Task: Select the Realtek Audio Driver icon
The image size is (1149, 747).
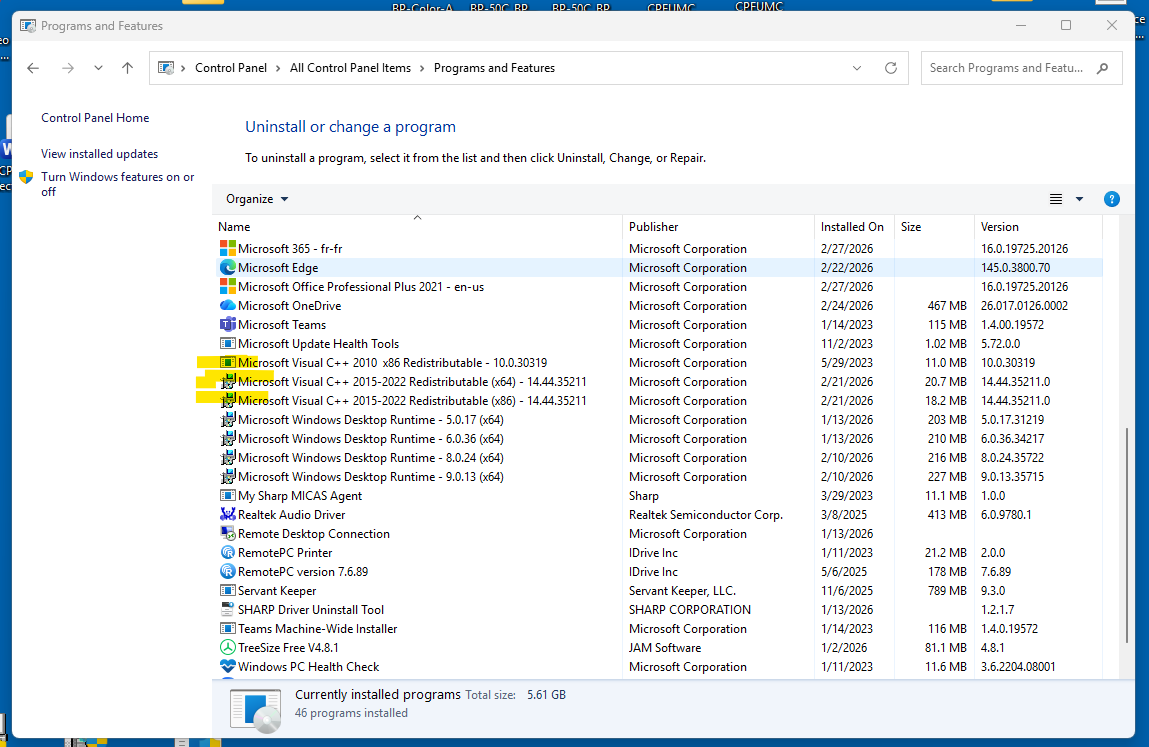Action: coord(228,514)
